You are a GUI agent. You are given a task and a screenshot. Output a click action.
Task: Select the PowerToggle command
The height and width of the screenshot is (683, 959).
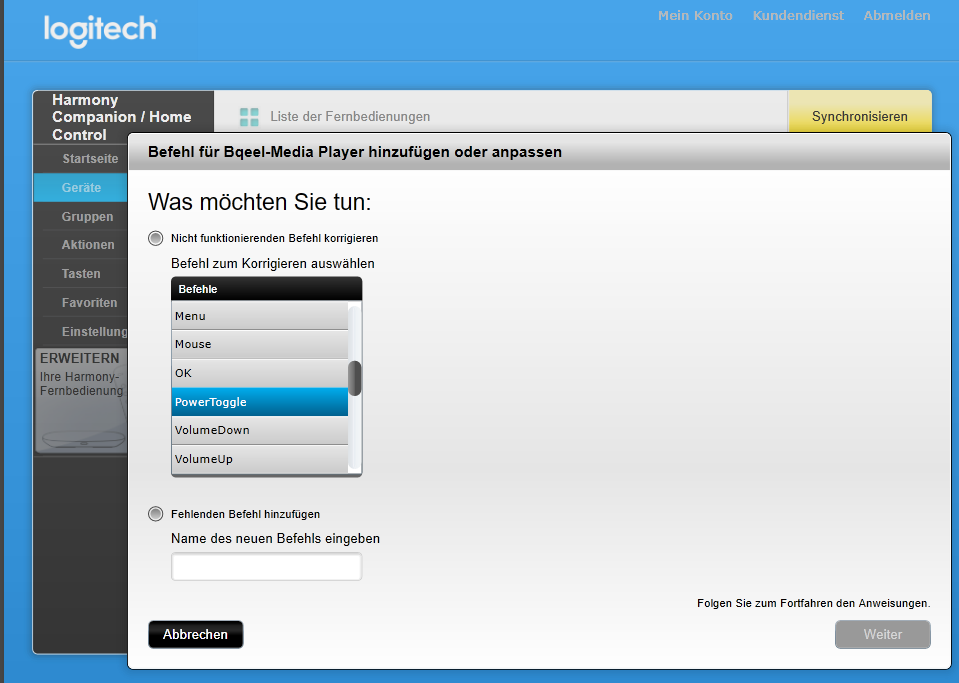coord(260,402)
